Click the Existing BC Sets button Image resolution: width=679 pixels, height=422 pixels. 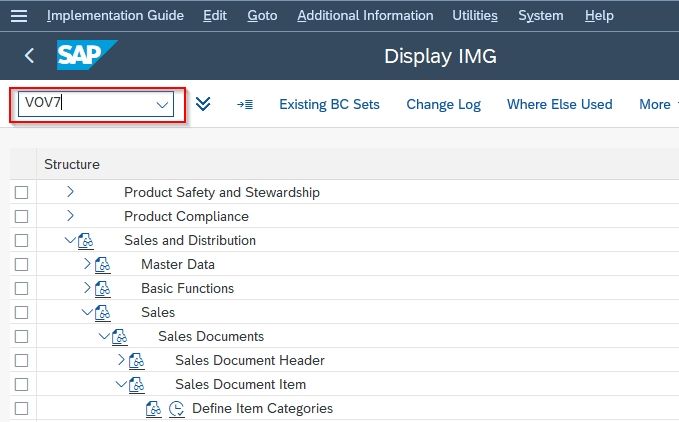tap(330, 104)
